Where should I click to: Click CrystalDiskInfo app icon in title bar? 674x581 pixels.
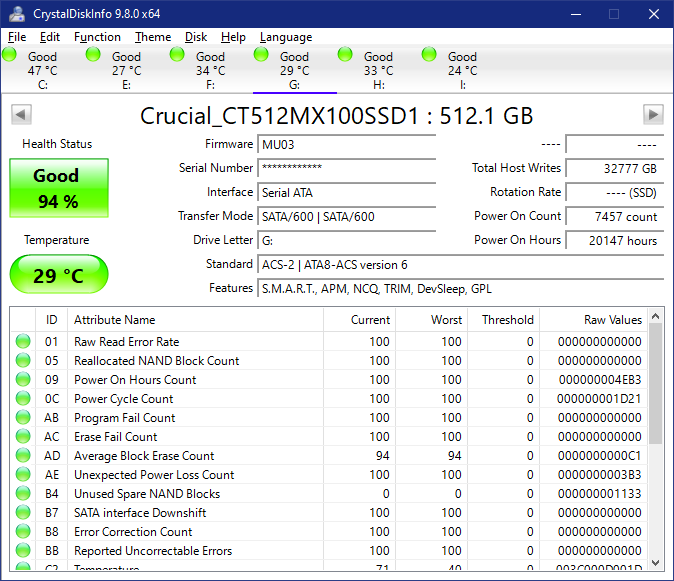tap(17, 14)
